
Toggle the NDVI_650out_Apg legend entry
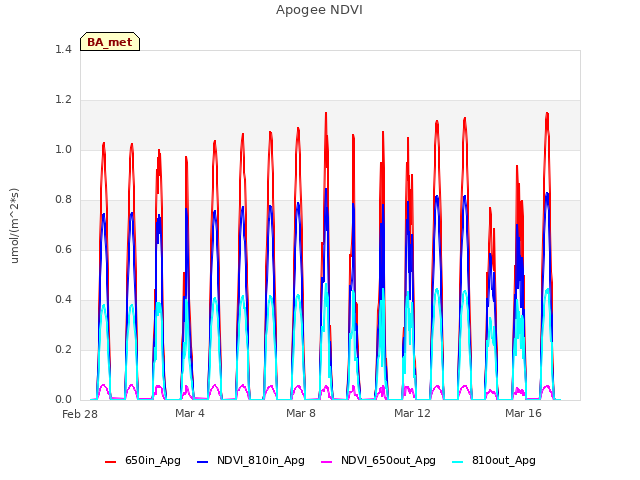(378, 461)
